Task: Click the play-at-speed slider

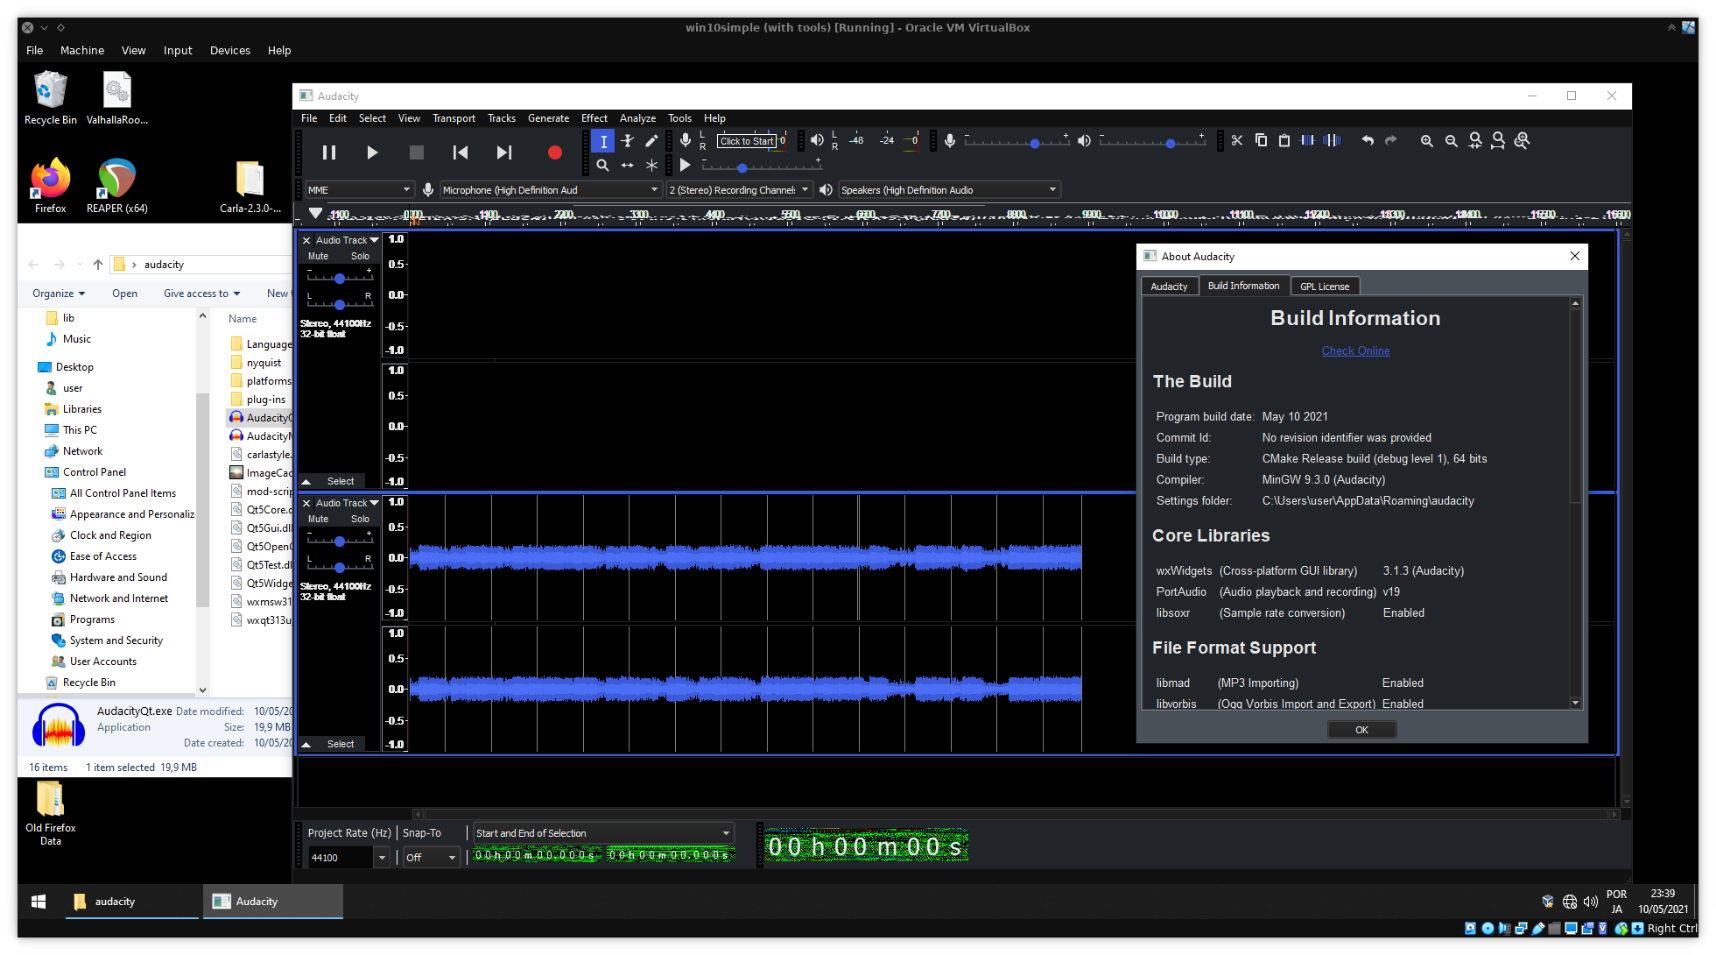Action: pyautogui.click(x=761, y=166)
